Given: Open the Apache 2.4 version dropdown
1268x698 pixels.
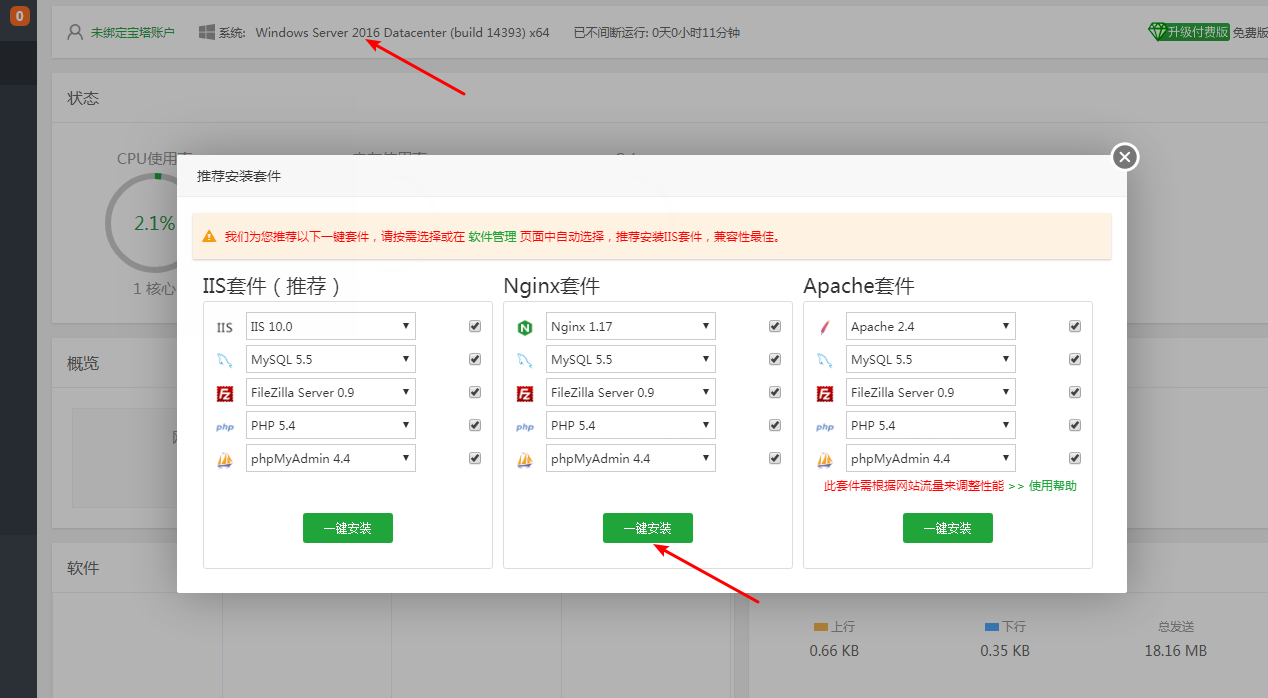Looking at the screenshot, I should click(931, 326).
